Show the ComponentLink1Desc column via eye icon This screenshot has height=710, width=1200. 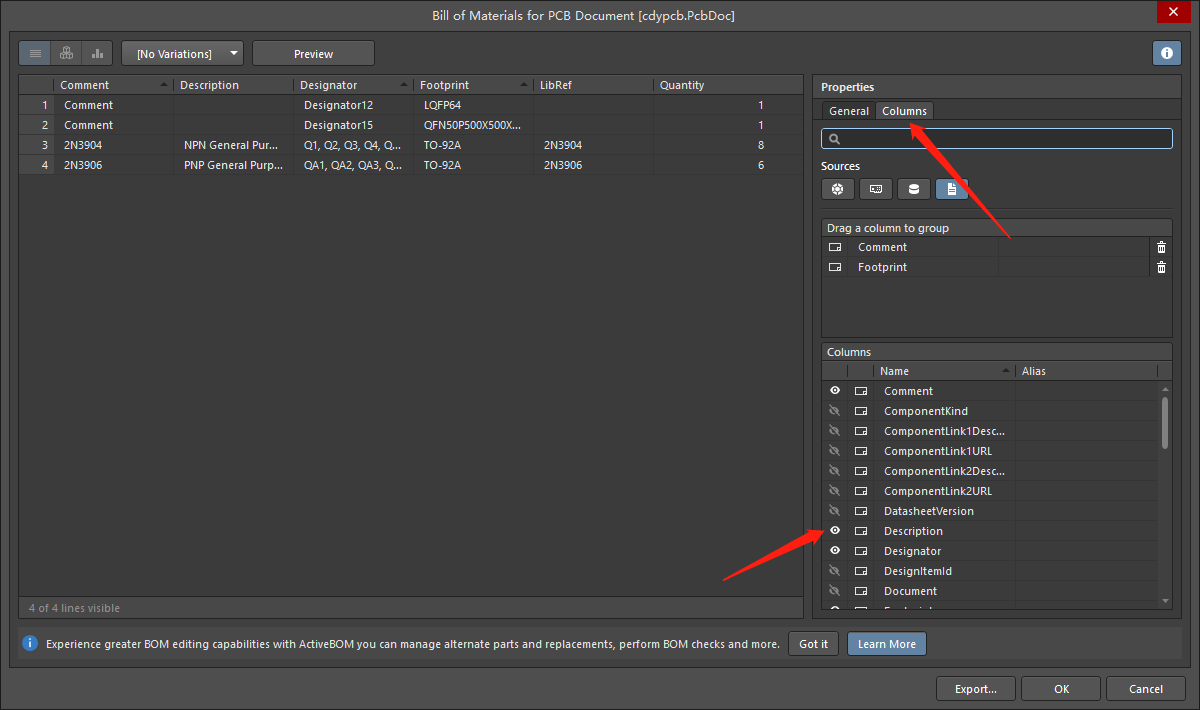click(x=835, y=431)
